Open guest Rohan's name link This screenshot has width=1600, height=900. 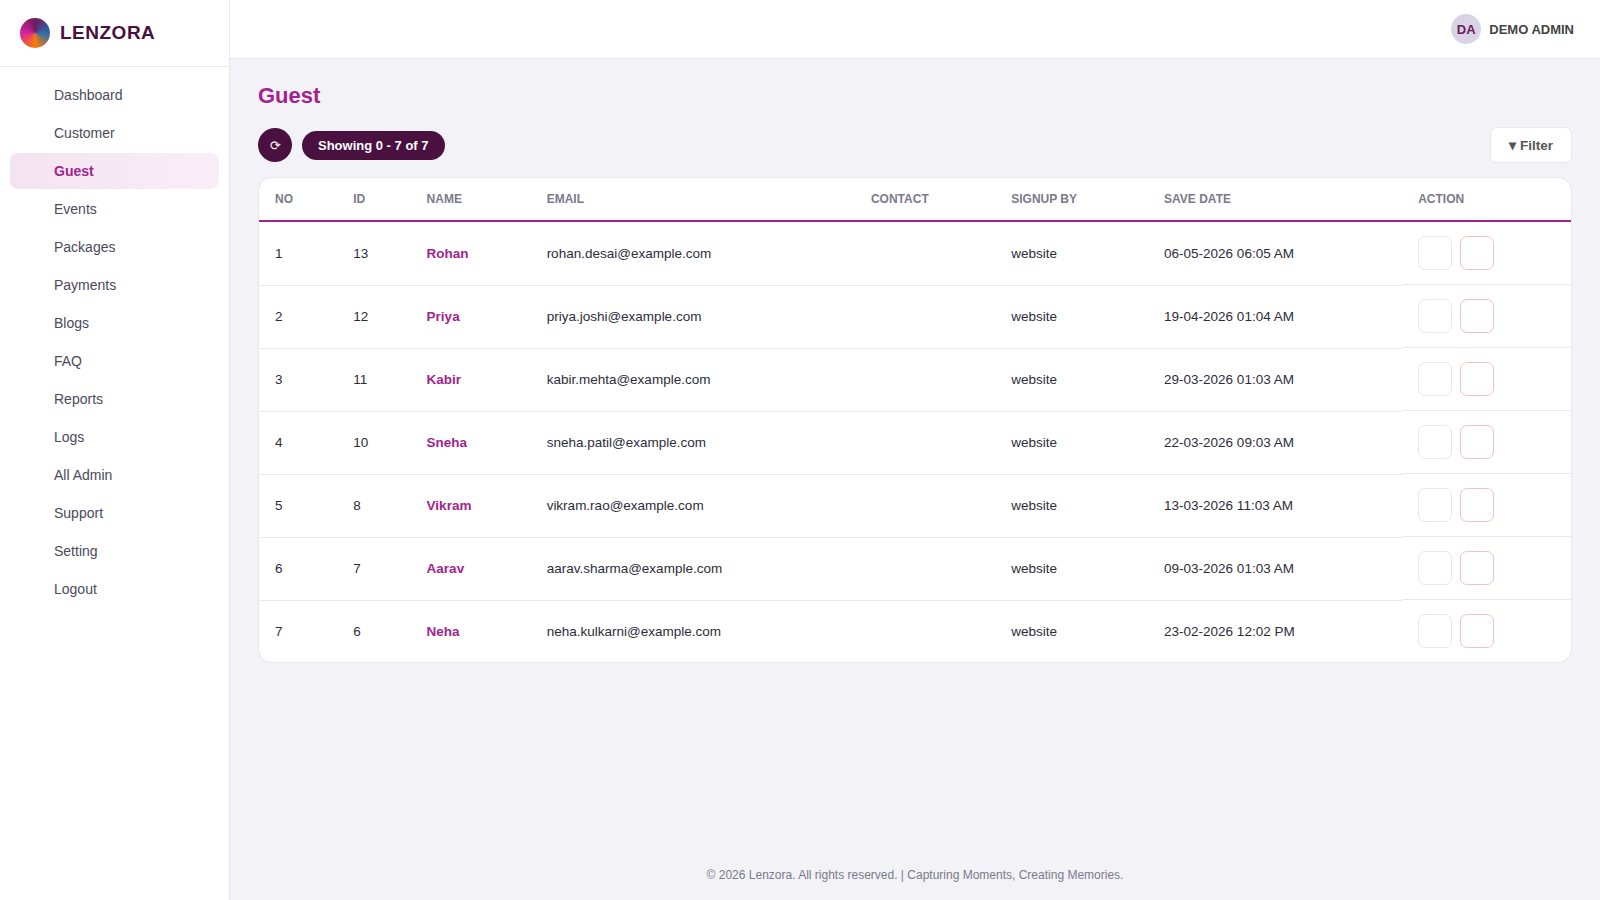tap(447, 253)
